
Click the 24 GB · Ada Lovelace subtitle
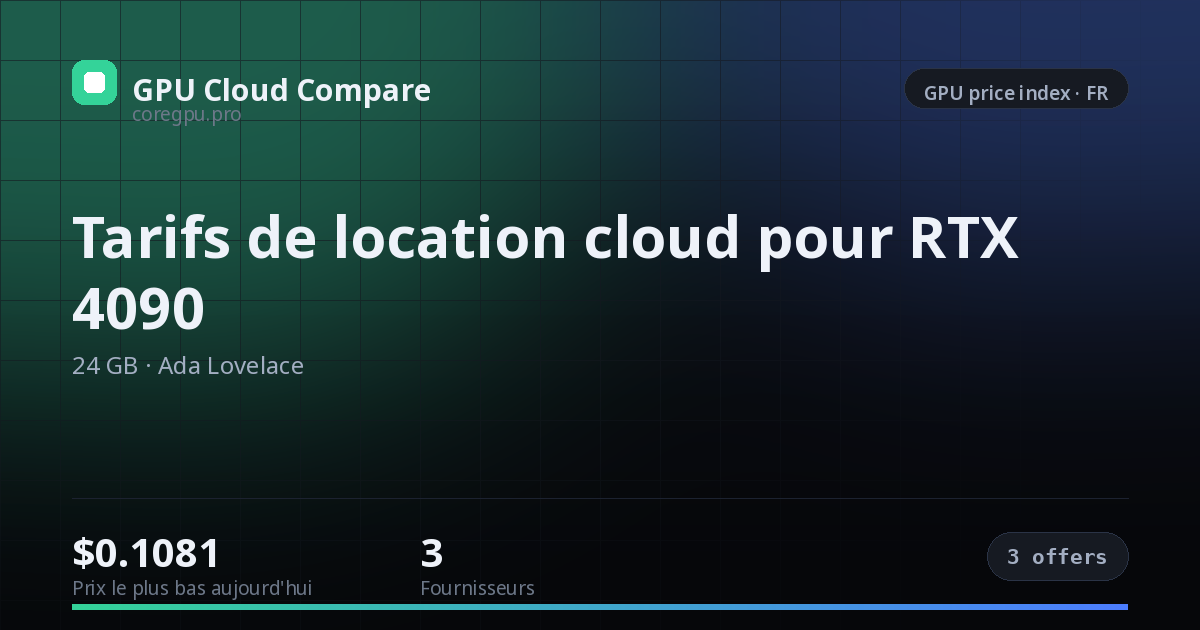(x=188, y=366)
